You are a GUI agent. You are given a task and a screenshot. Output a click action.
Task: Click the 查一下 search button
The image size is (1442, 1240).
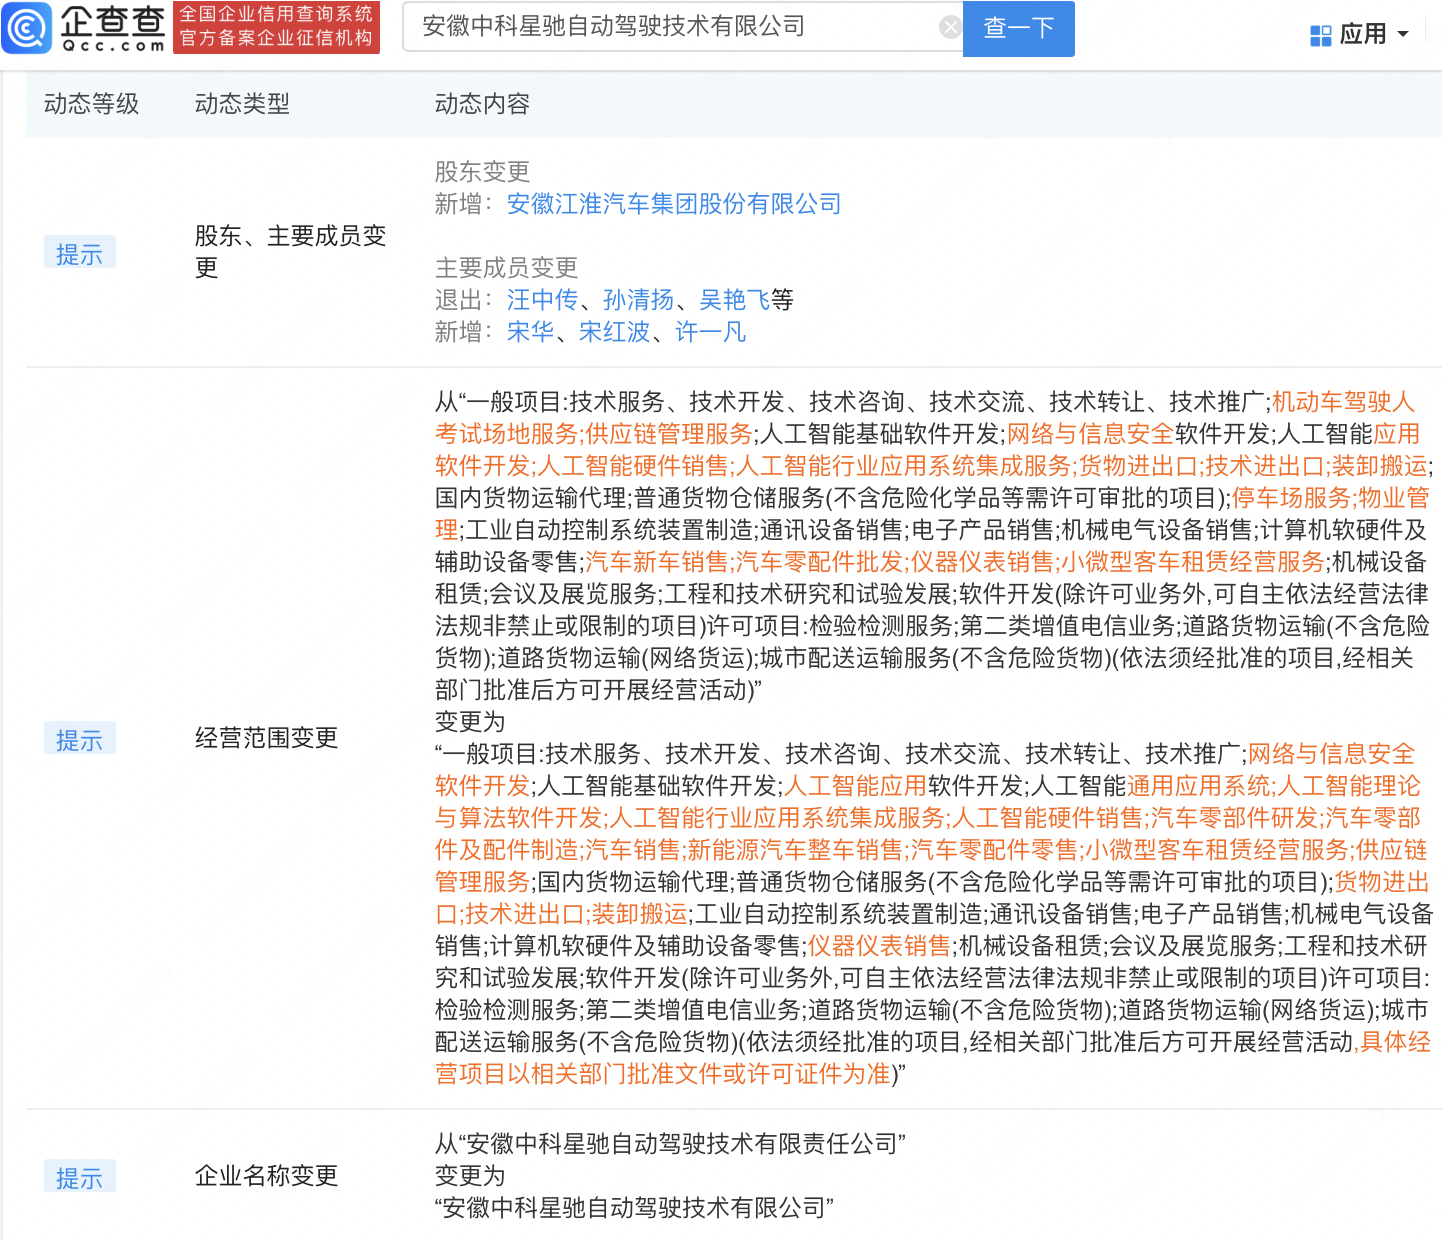click(x=1018, y=28)
